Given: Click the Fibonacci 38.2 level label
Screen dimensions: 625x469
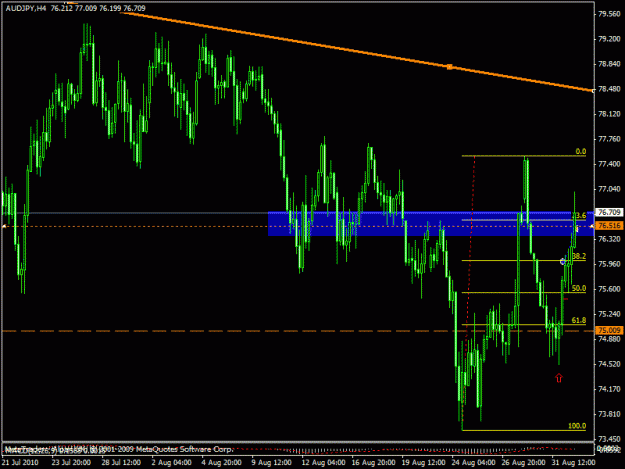Looking at the screenshot, I should coord(579,256).
